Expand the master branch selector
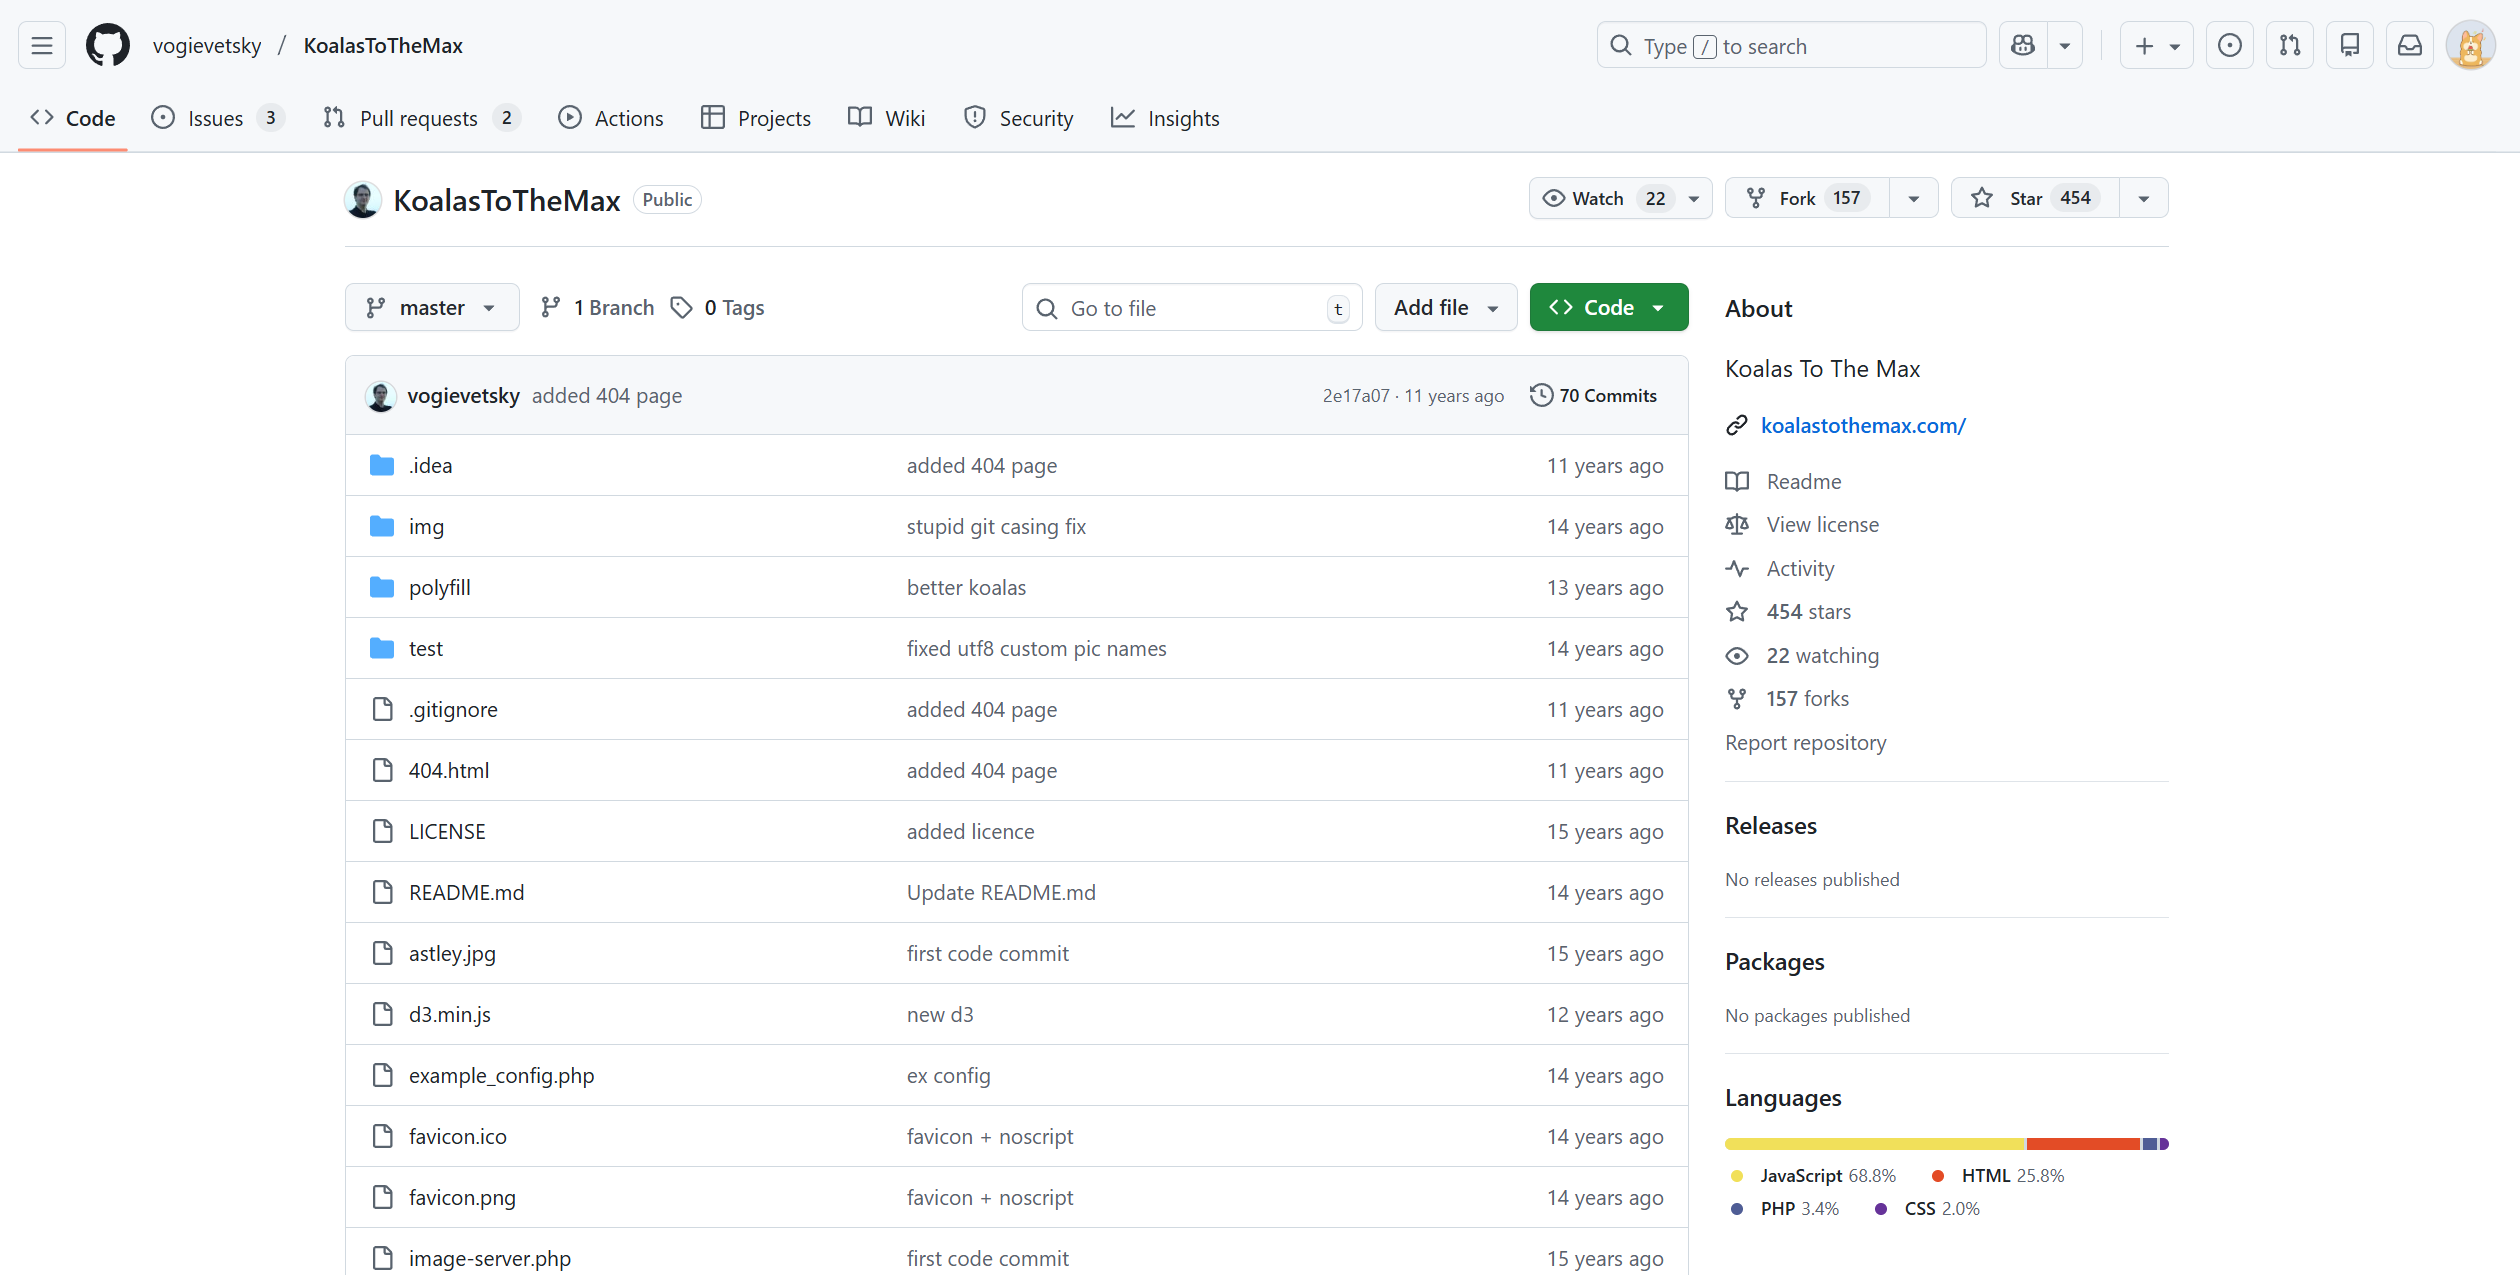Viewport: 2520px width, 1275px height. click(431, 307)
